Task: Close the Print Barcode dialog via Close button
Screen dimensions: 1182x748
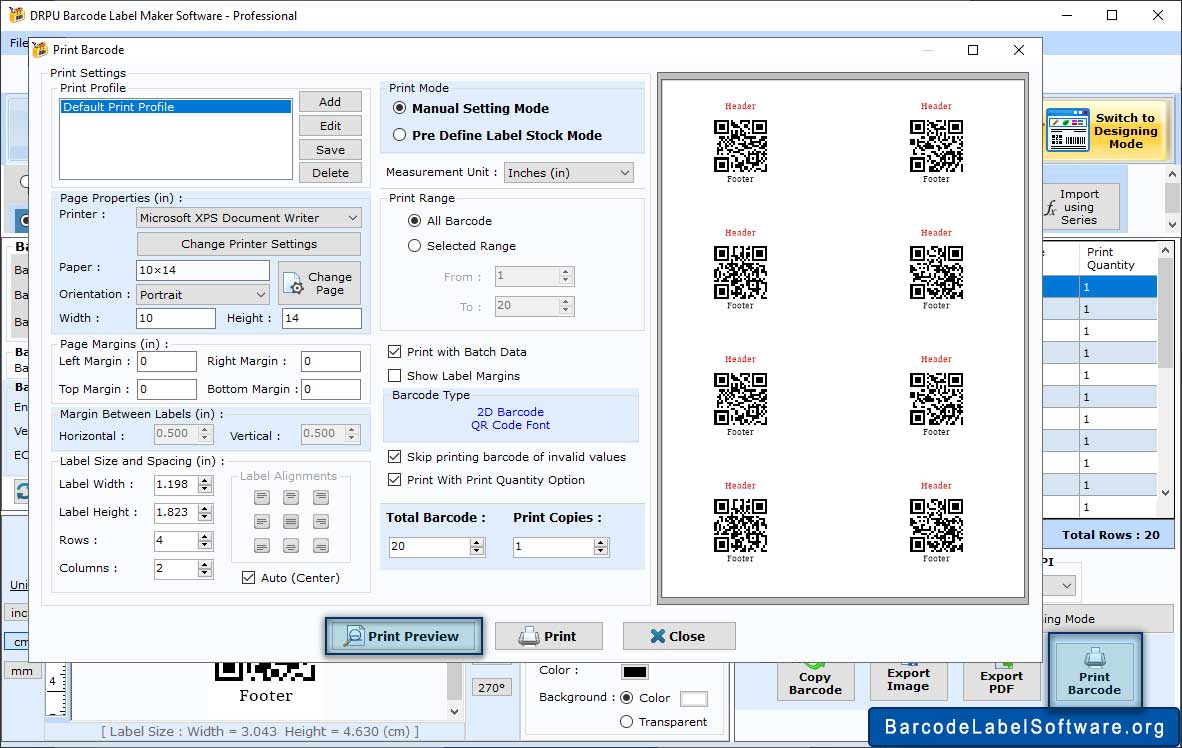Action: (678, 636)
